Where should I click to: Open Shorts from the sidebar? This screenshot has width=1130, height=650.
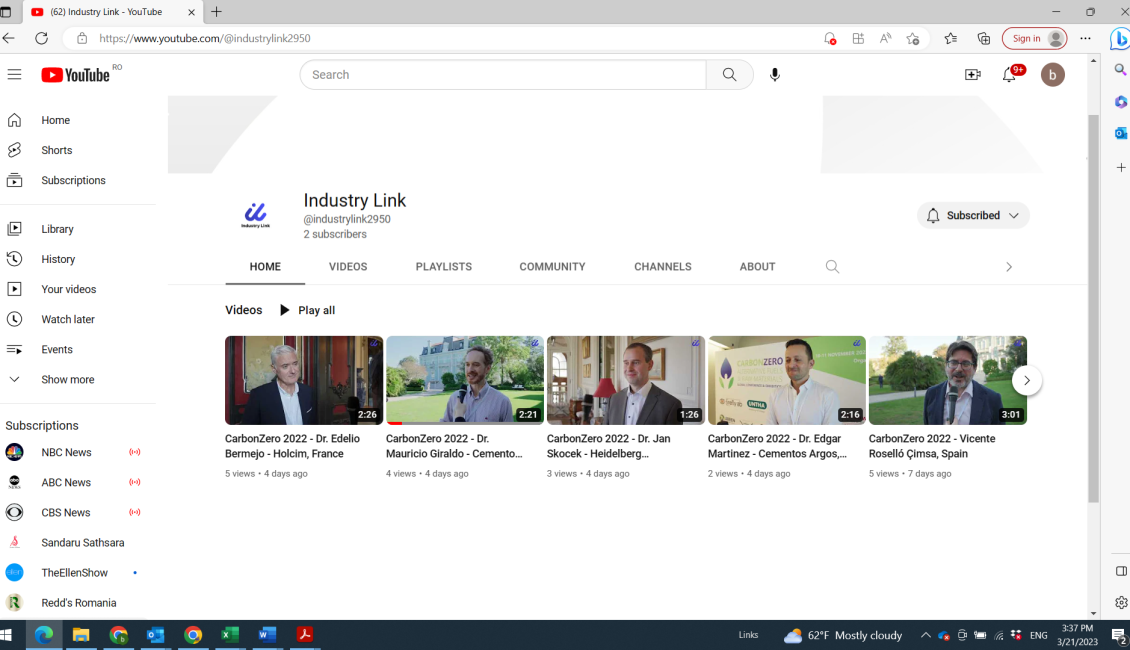(x=56, y=150)
